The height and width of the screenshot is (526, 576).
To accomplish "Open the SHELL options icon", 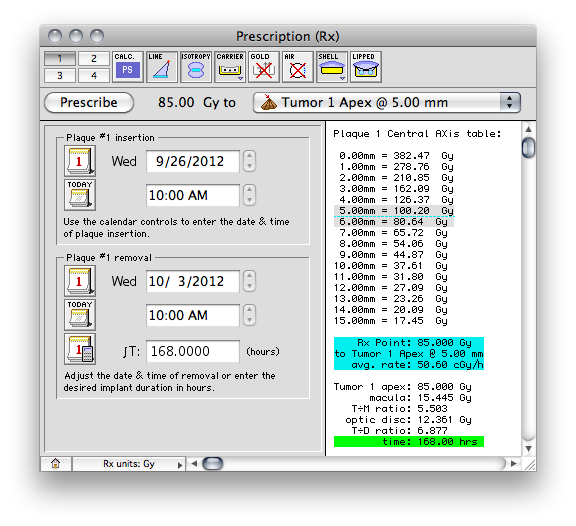I will click(331, 66).
